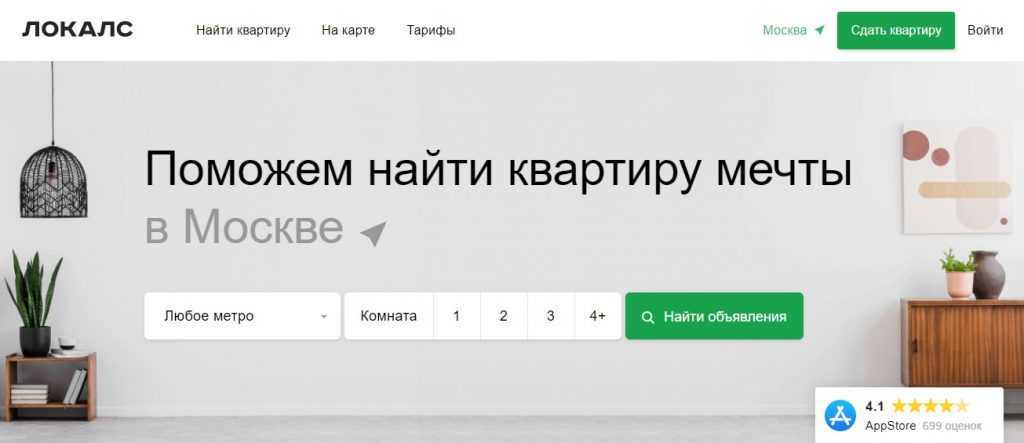
Task: Click the large arrow icon after 'в Москве'
Action: click(x=373, y=234)
